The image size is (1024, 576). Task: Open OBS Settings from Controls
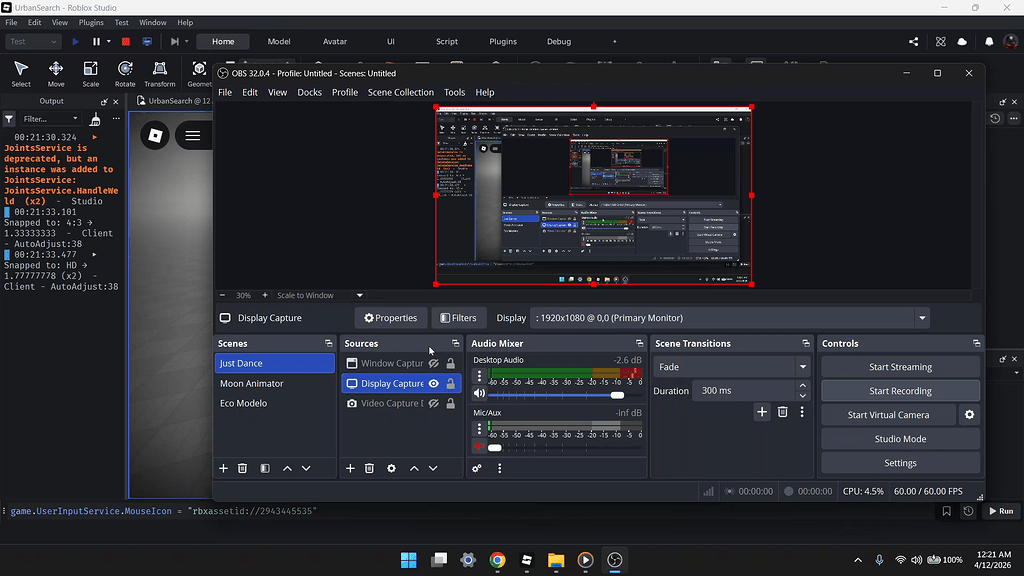[900, 463]
